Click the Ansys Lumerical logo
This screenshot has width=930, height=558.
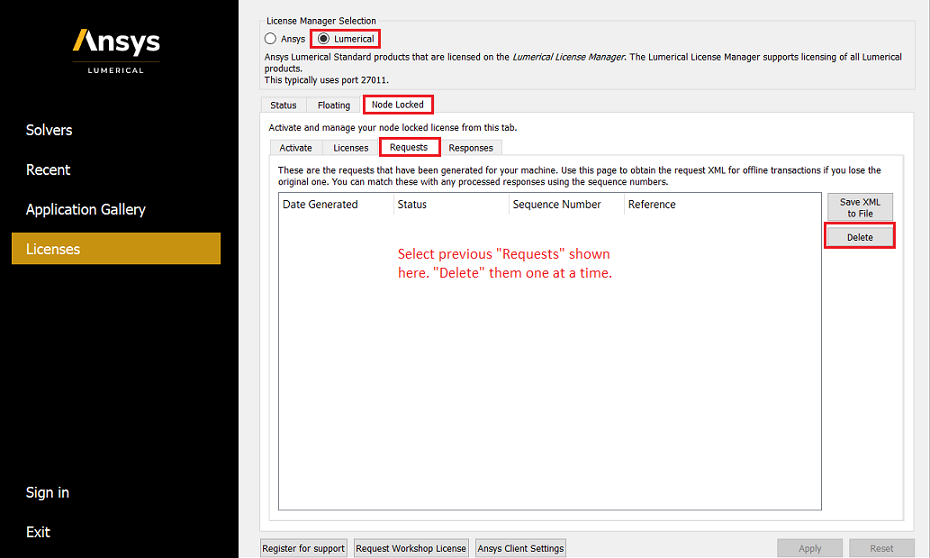(x=116, y=50)
